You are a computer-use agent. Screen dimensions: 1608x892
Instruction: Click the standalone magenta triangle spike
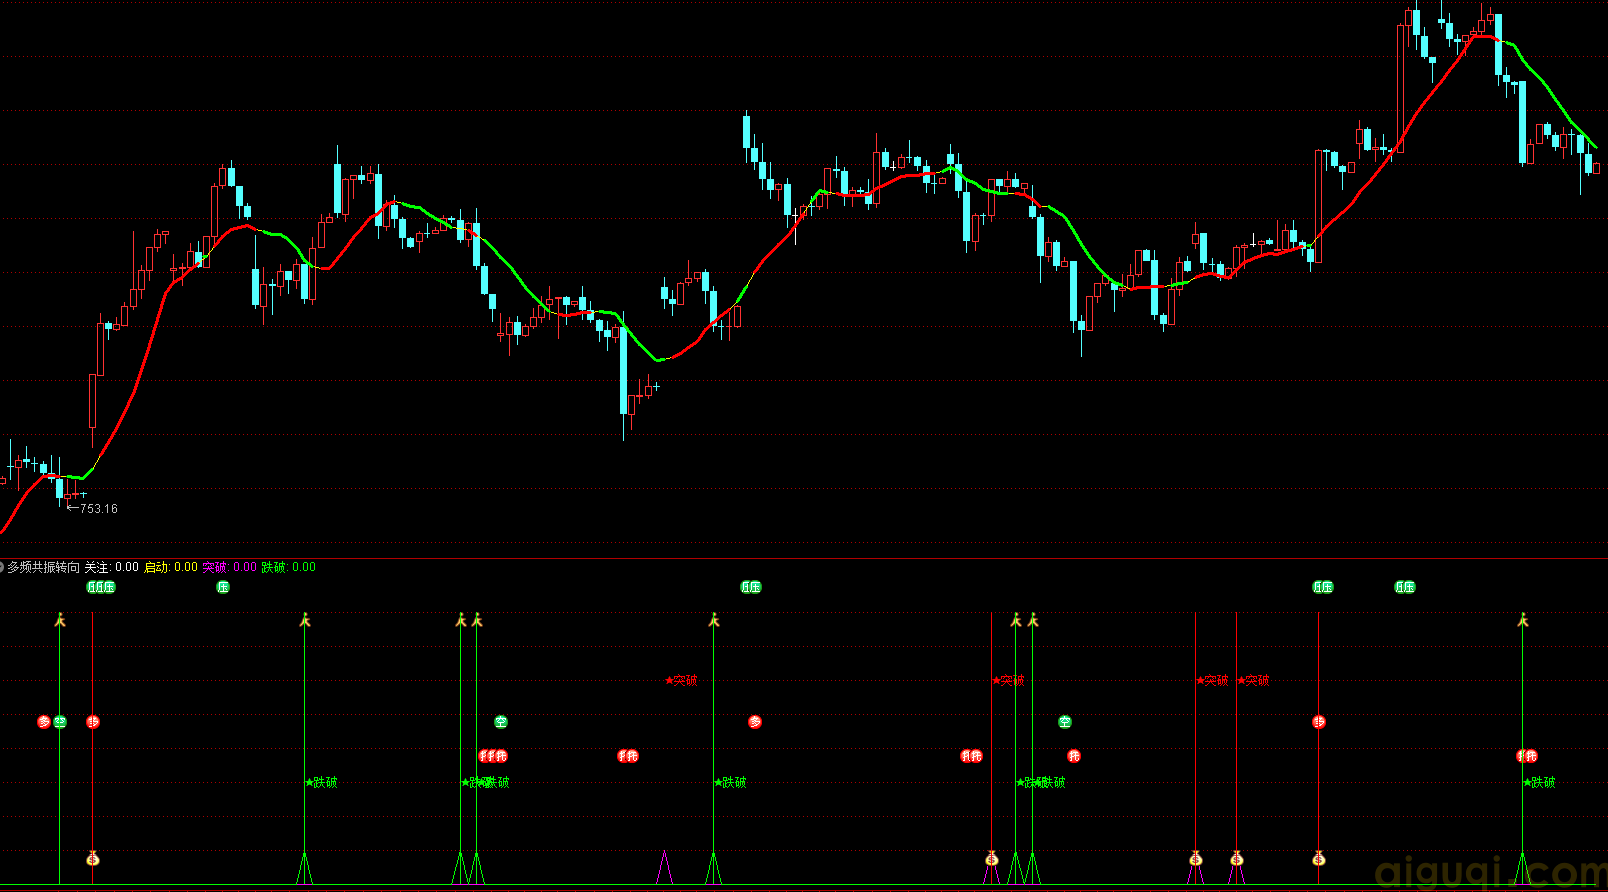(664, 868)
